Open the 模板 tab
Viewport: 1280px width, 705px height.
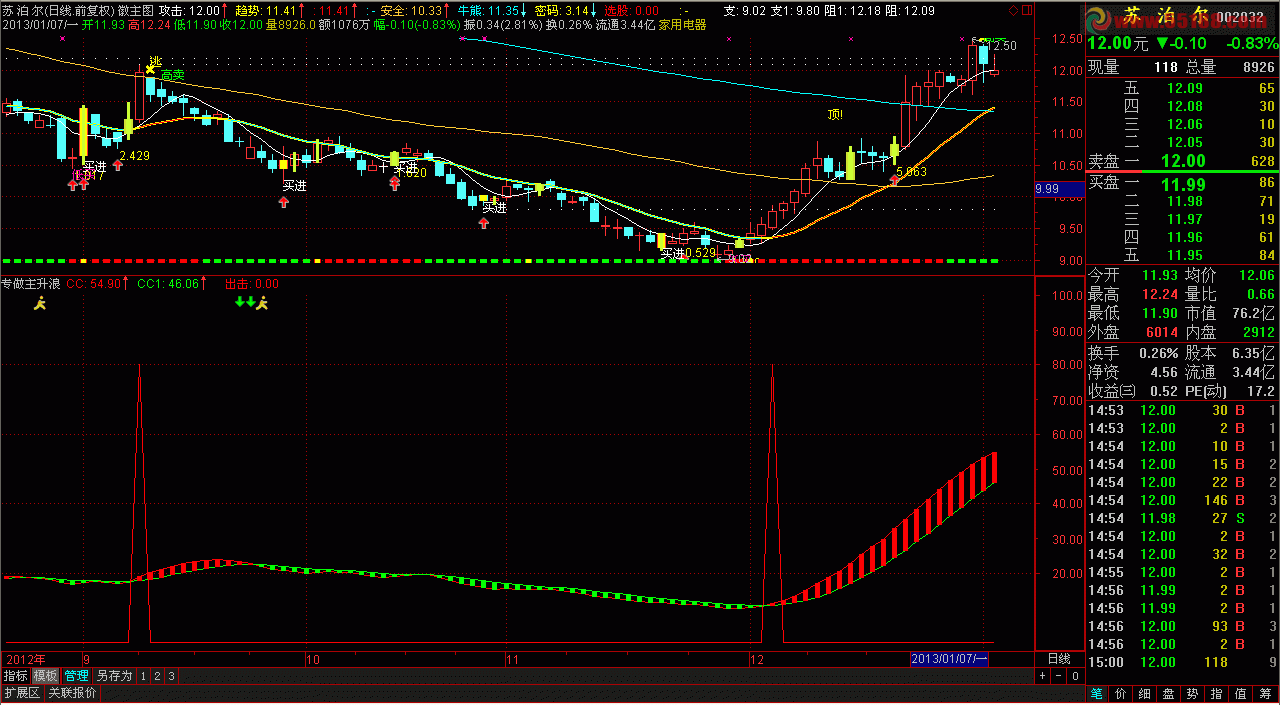46,676
